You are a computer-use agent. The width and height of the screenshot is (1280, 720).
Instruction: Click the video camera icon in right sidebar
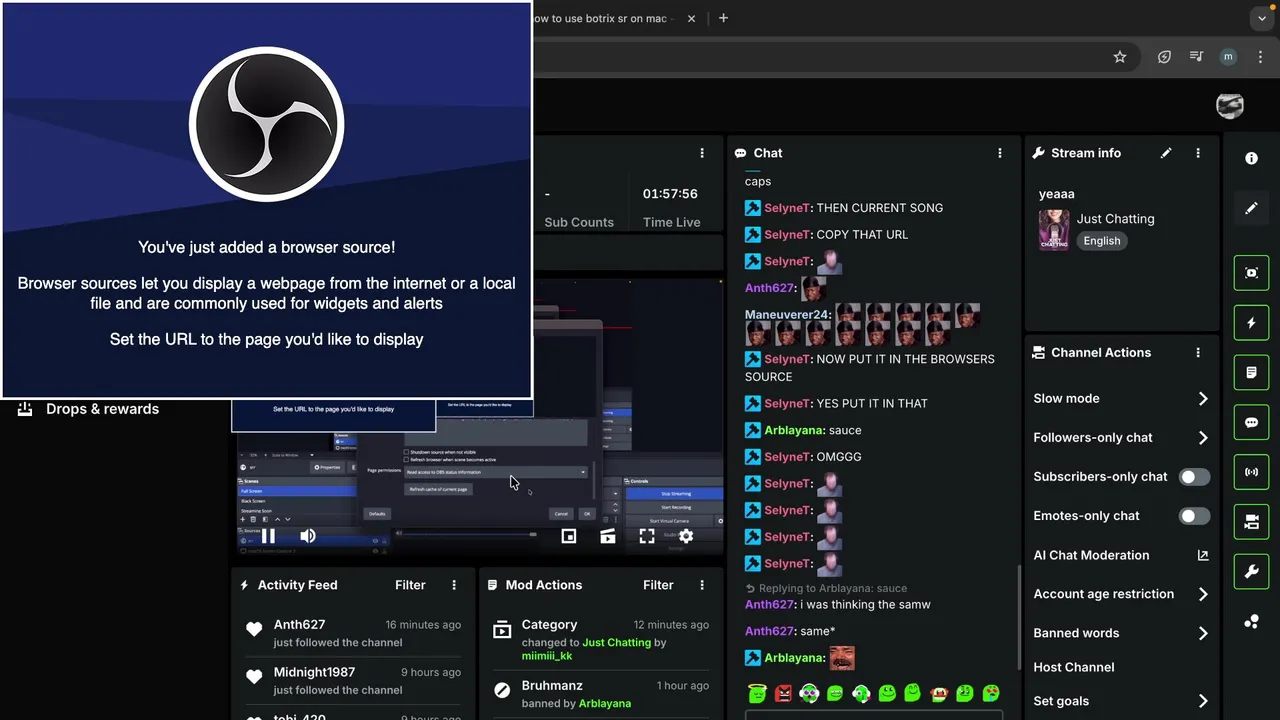(1251, 522)
